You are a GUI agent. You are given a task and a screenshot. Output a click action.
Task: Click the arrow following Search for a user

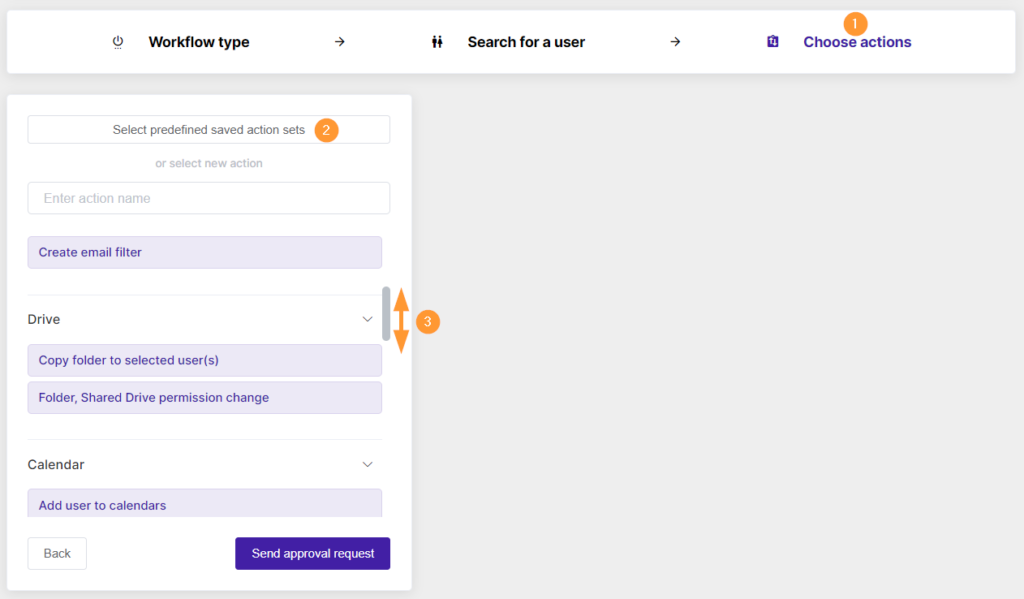coord(676,42)
